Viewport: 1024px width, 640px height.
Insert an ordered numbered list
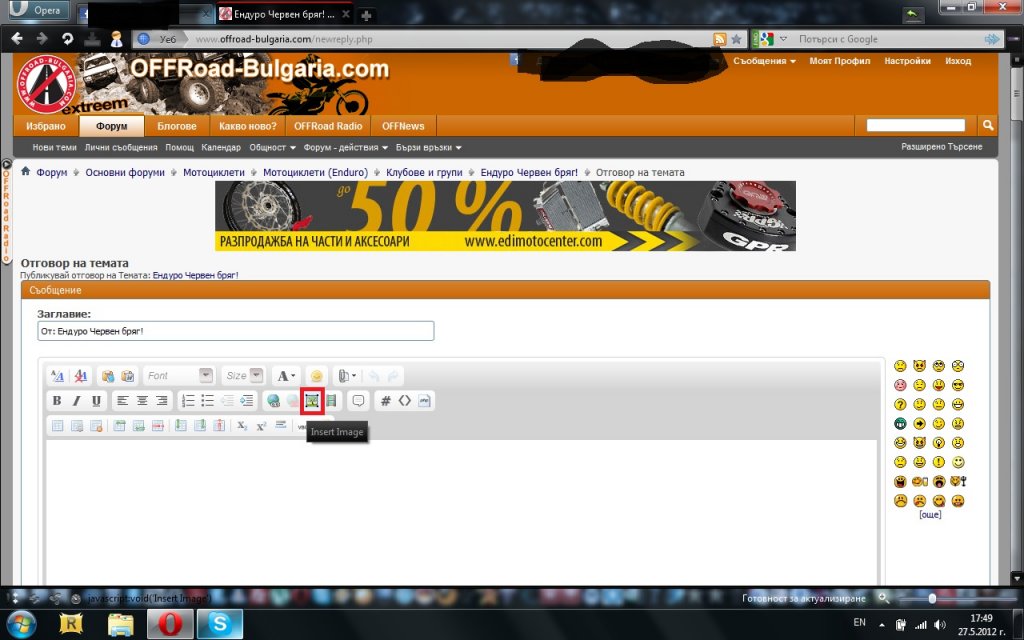pyautogui.click(x=188, y=400)
